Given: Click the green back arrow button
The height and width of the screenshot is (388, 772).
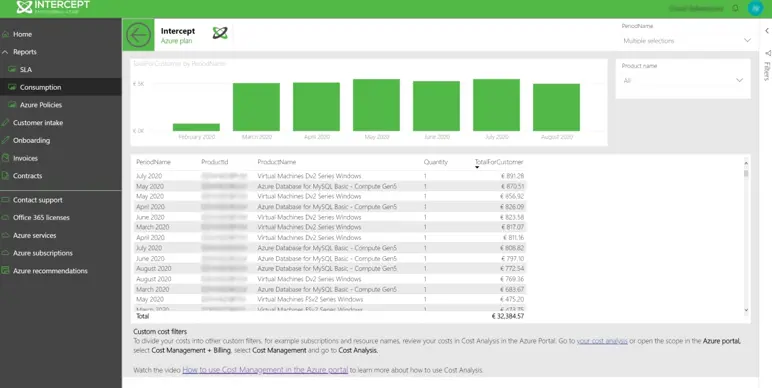Looking at the screenshot, I should pyautogui.click(x=138, y=35).
